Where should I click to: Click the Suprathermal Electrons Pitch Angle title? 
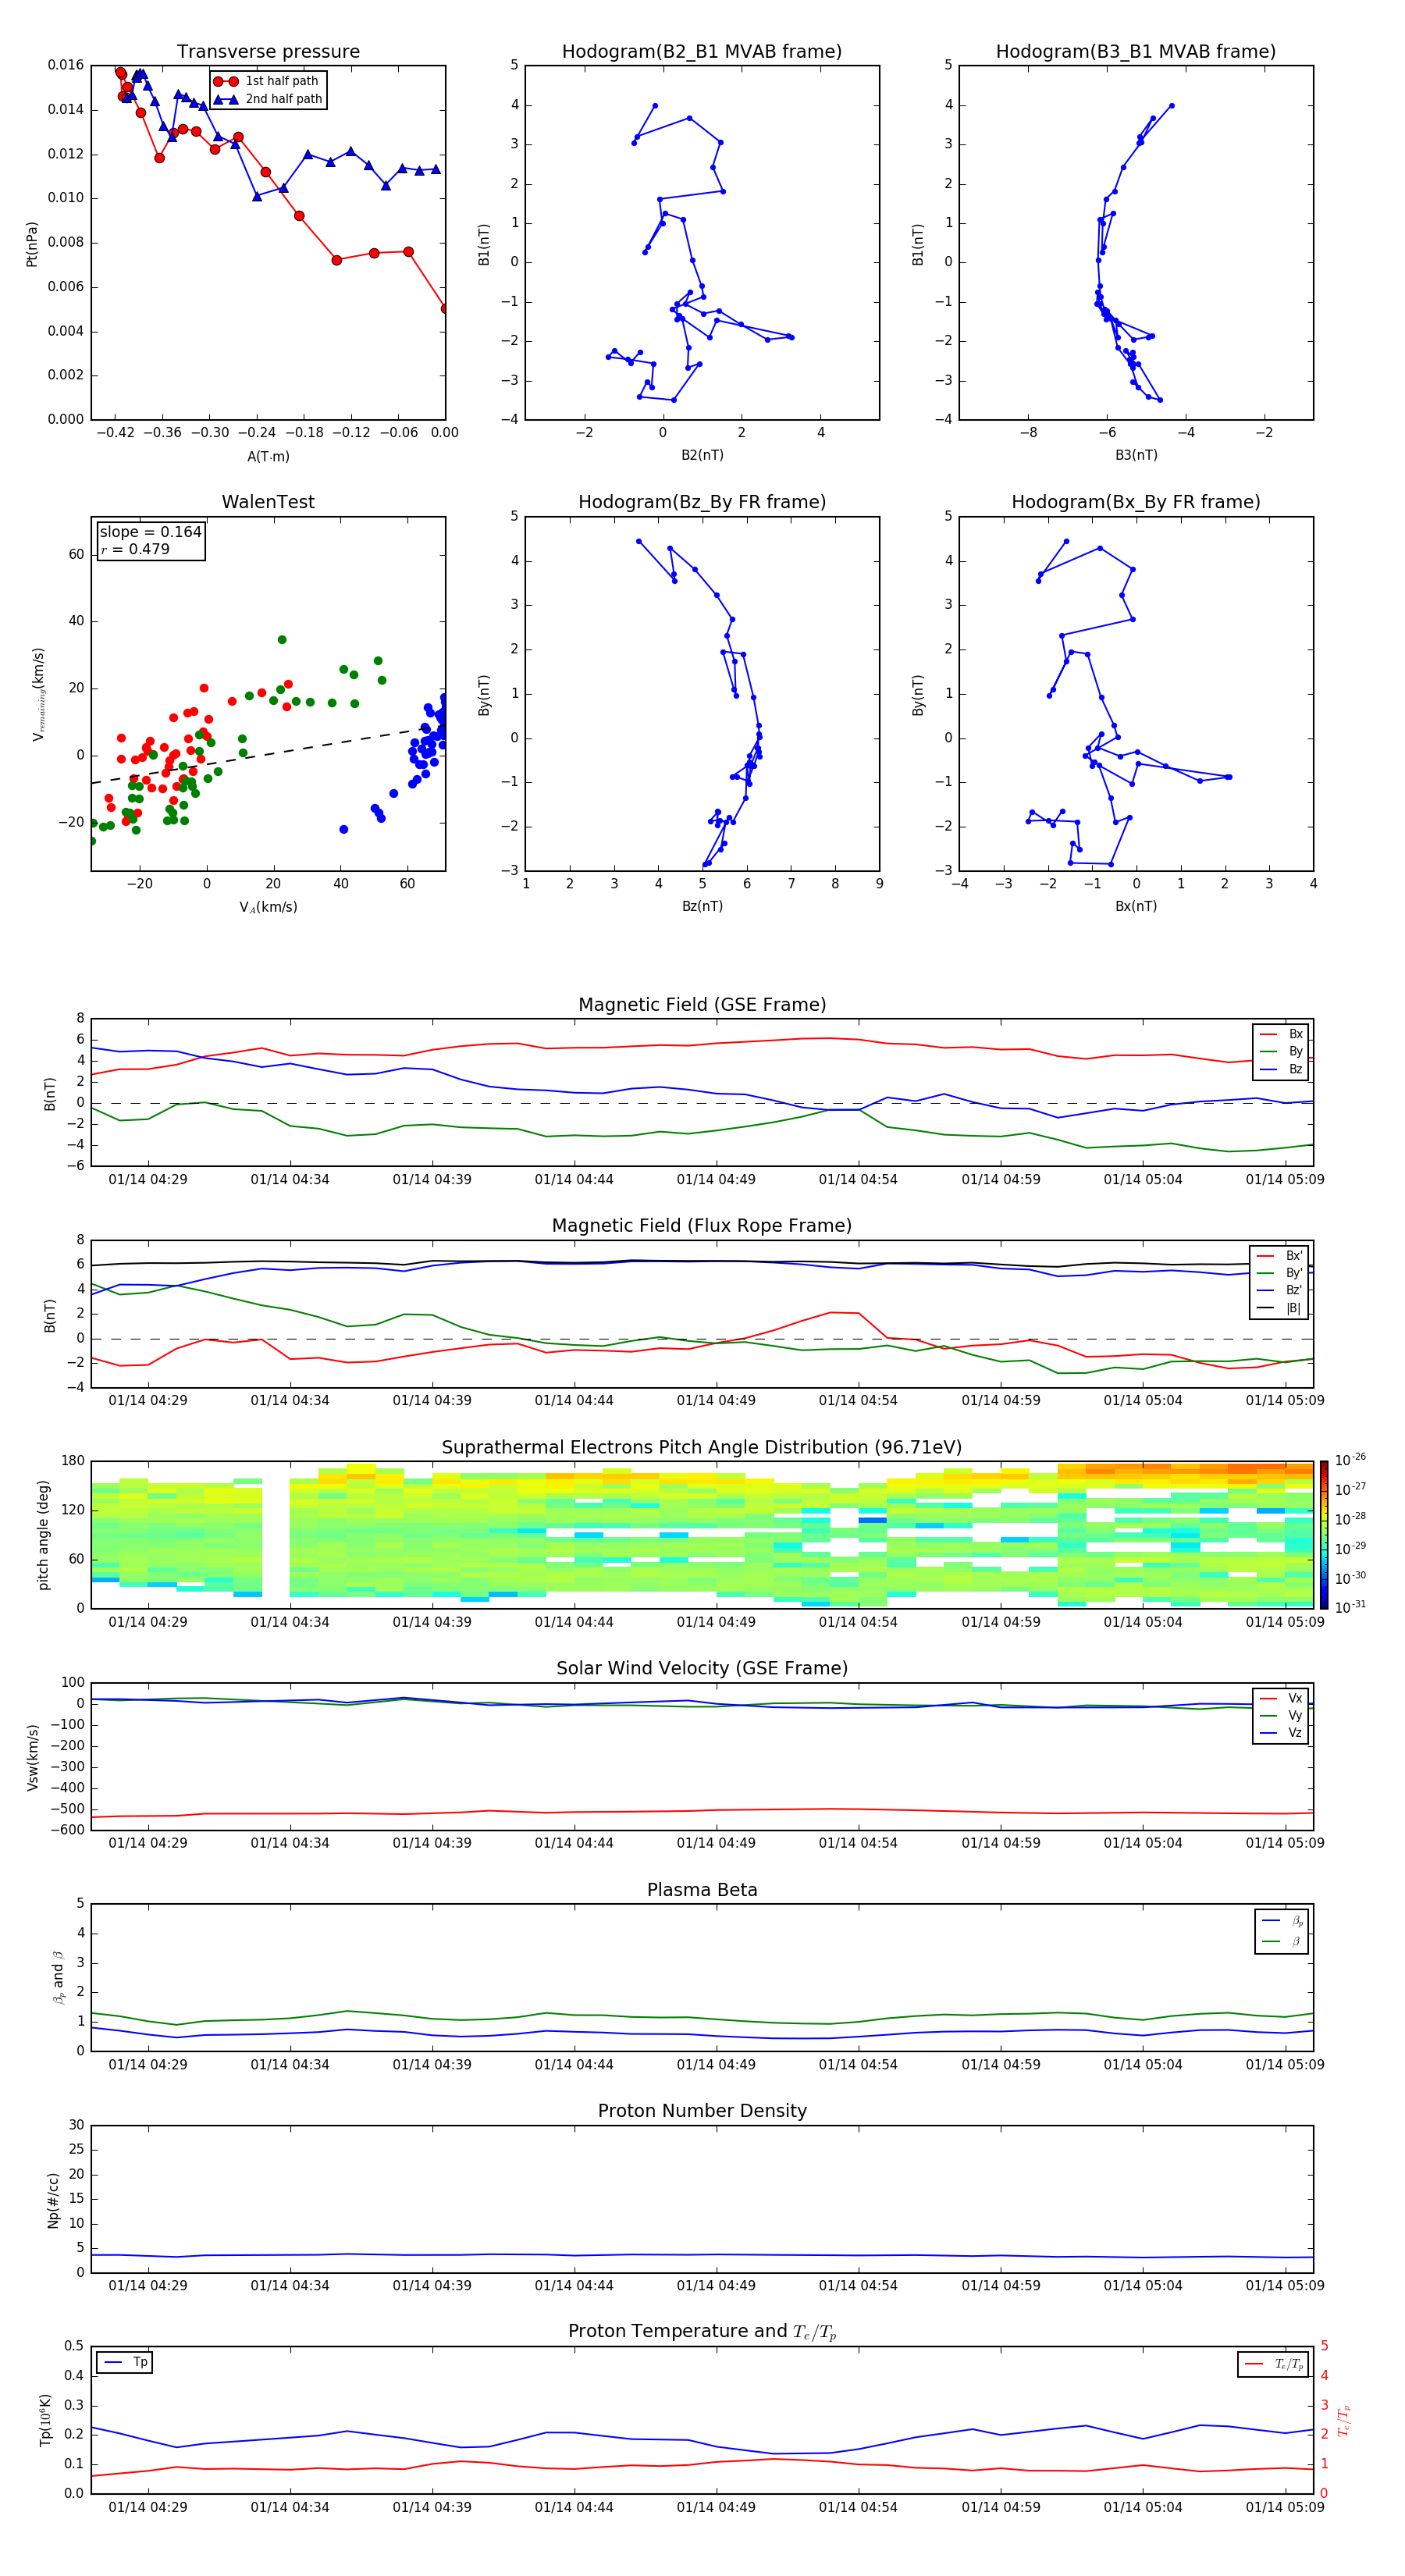[702, 1448]
